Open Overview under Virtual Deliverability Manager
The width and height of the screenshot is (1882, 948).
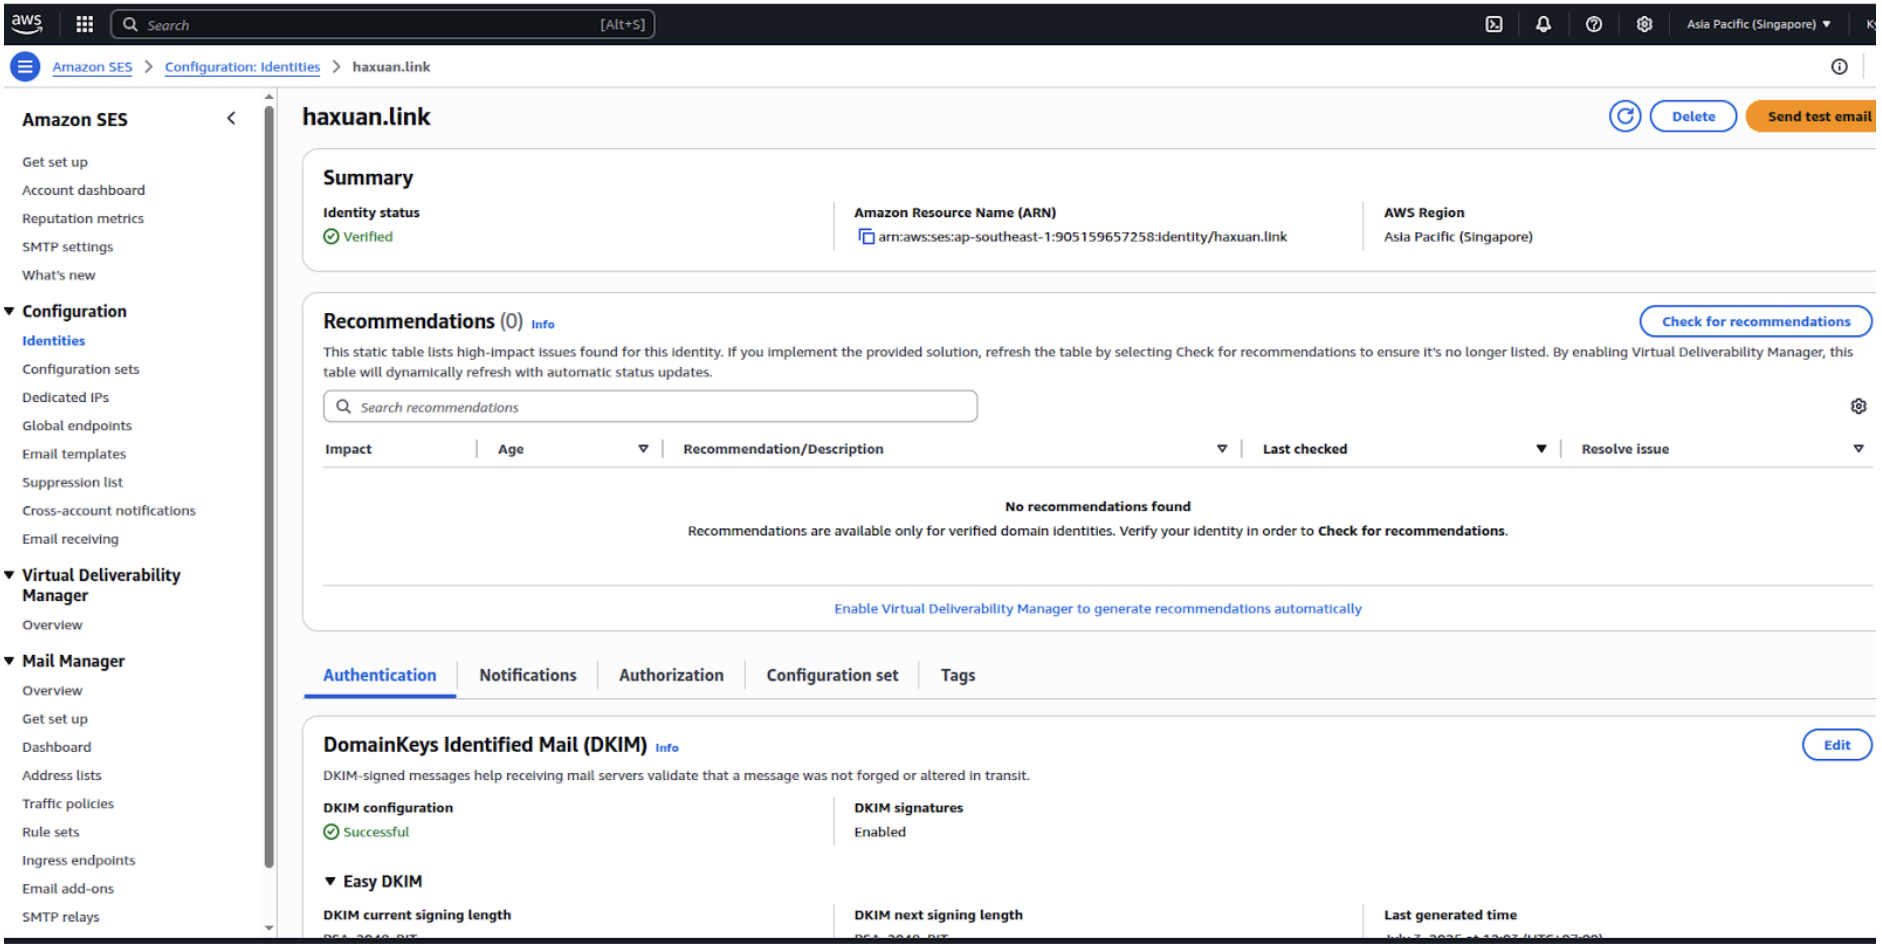pyautogui.click(x=52, y=625)
